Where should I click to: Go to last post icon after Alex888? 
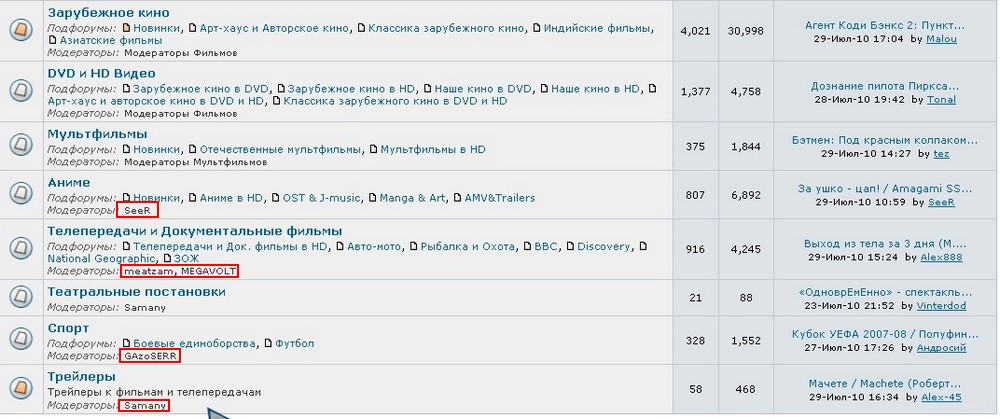969,258
